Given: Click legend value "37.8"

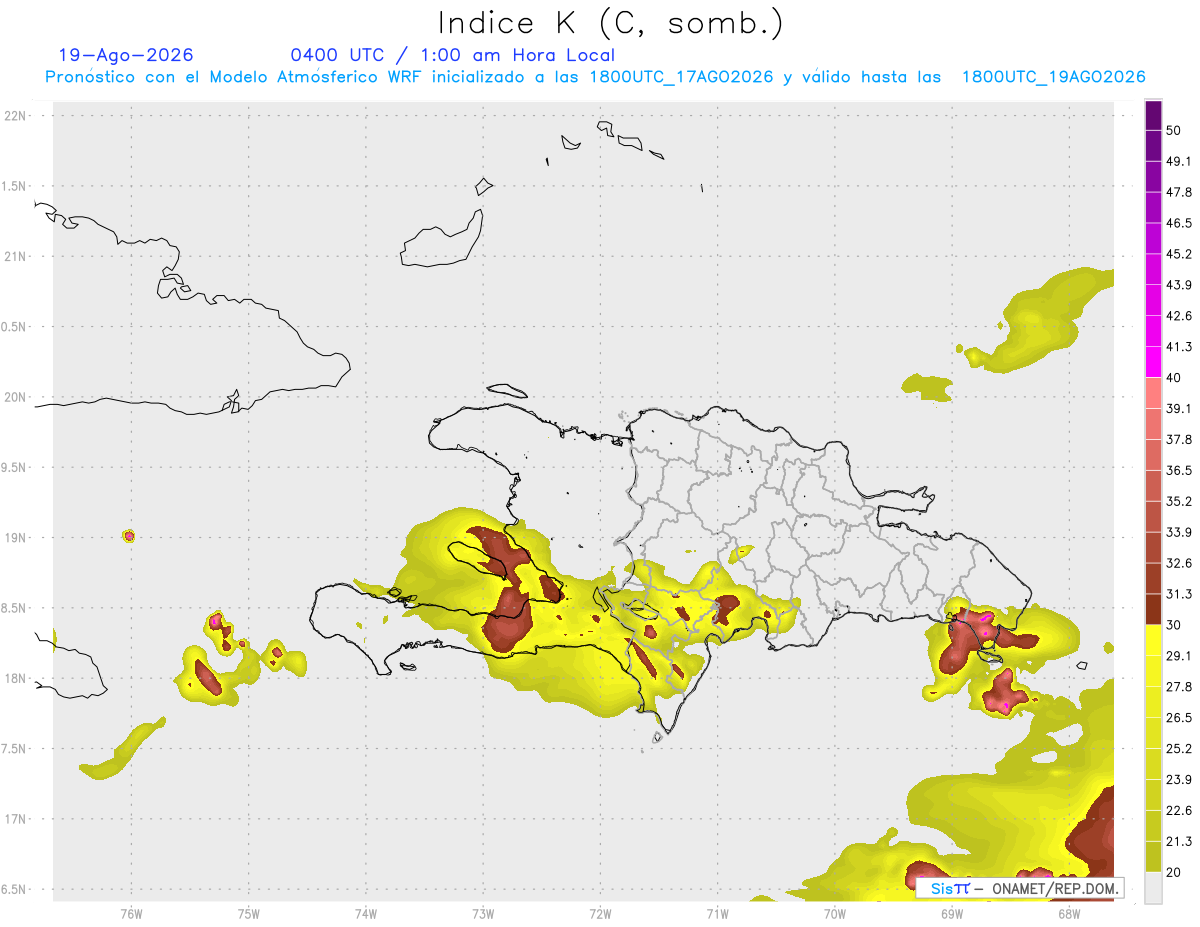Looking at the screenshot, I should coord(1178,439).
